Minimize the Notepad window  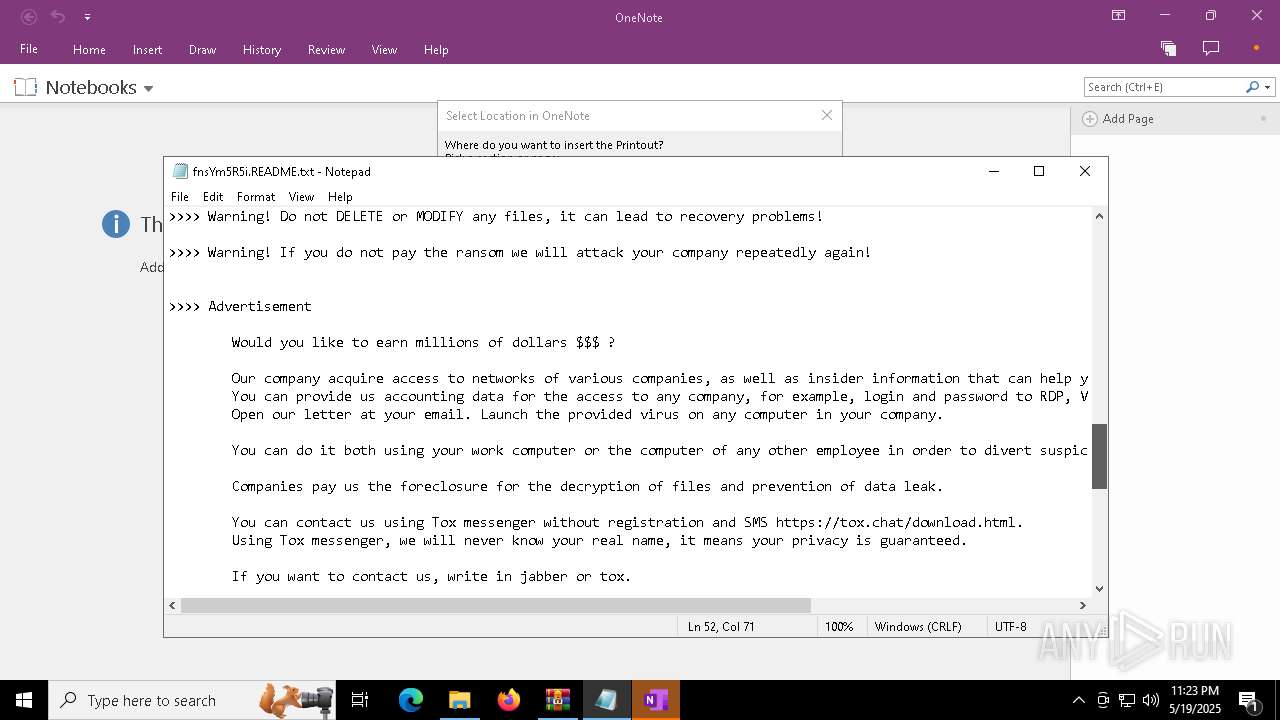[x=994, y=171]
